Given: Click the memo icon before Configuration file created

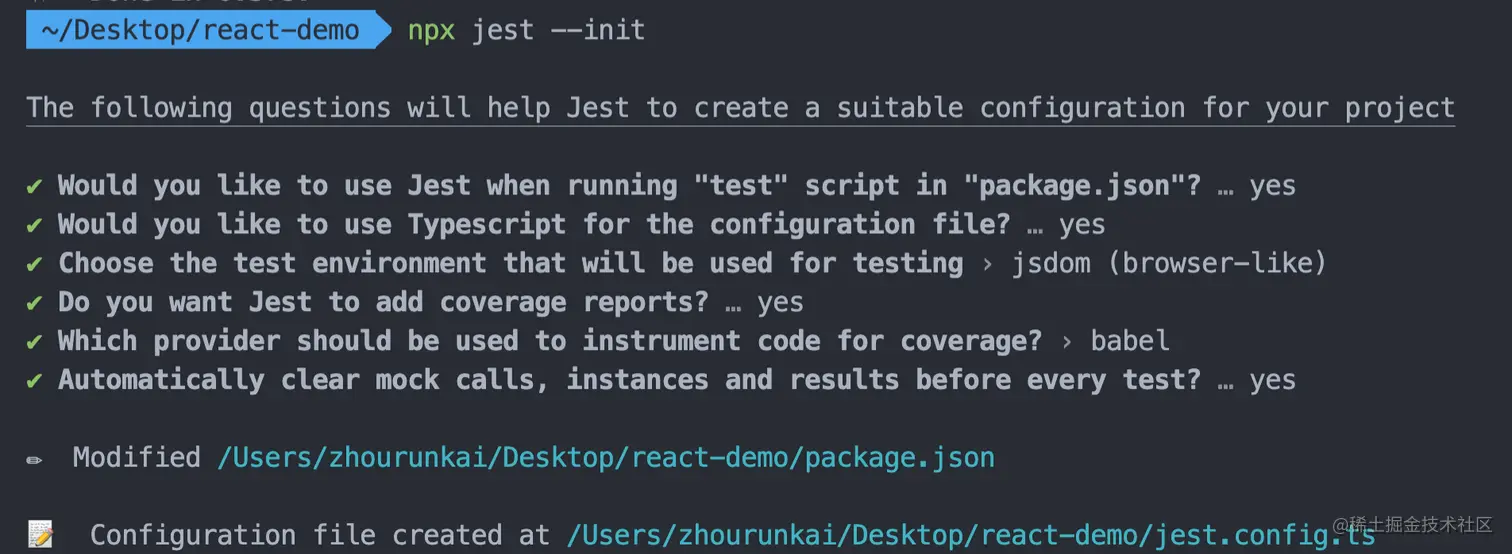Looking at the screenshot, I should (39, 534).
